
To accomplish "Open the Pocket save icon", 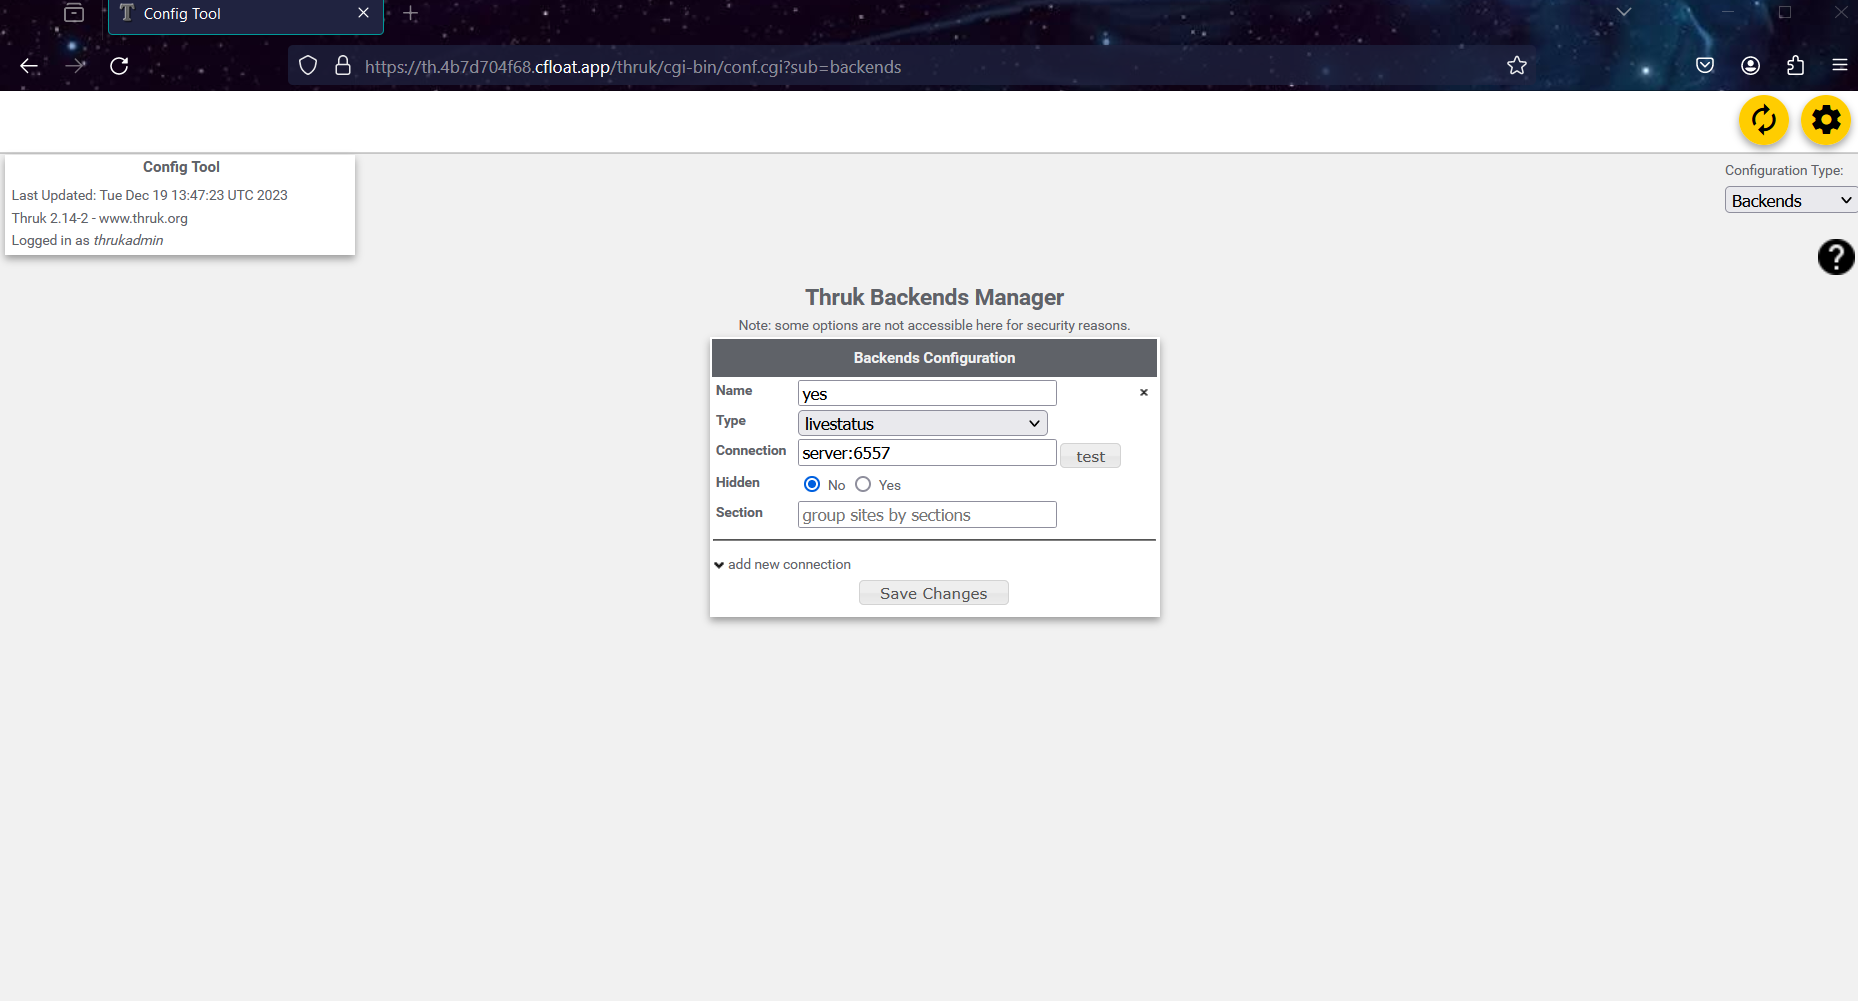I will coord(1705,66).
